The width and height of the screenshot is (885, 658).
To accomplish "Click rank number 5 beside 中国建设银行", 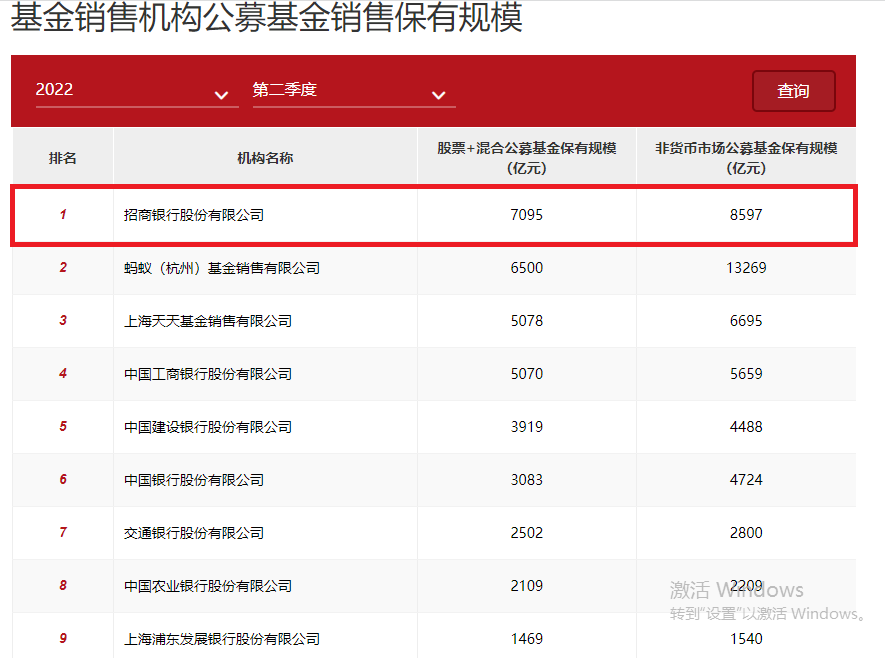I will (63, 427).
